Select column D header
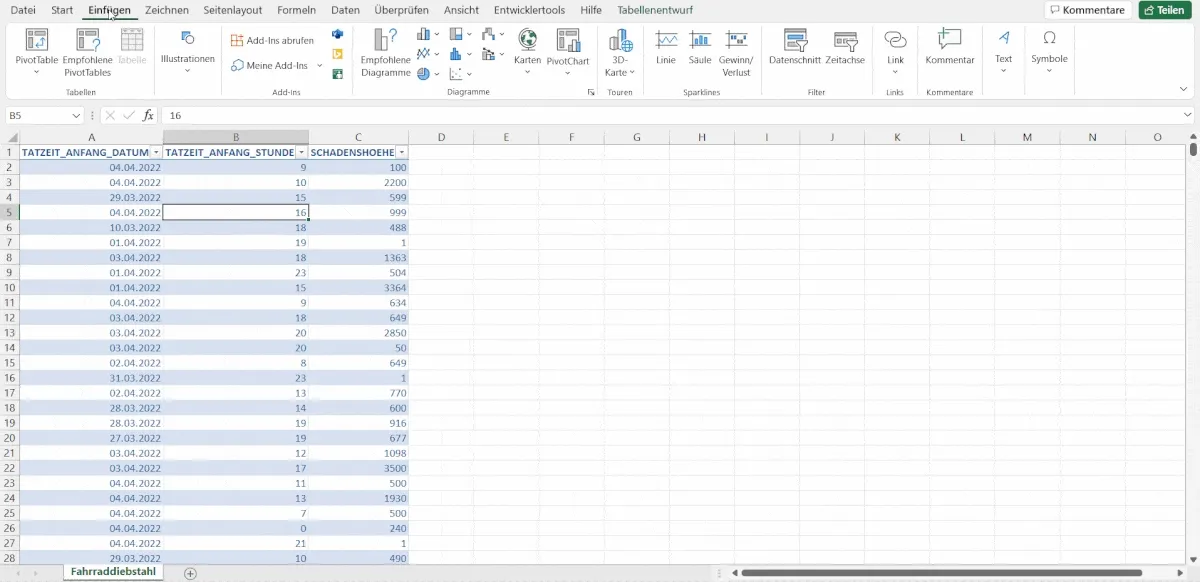This screenshot has height=582, width=1200. (441, 137)
